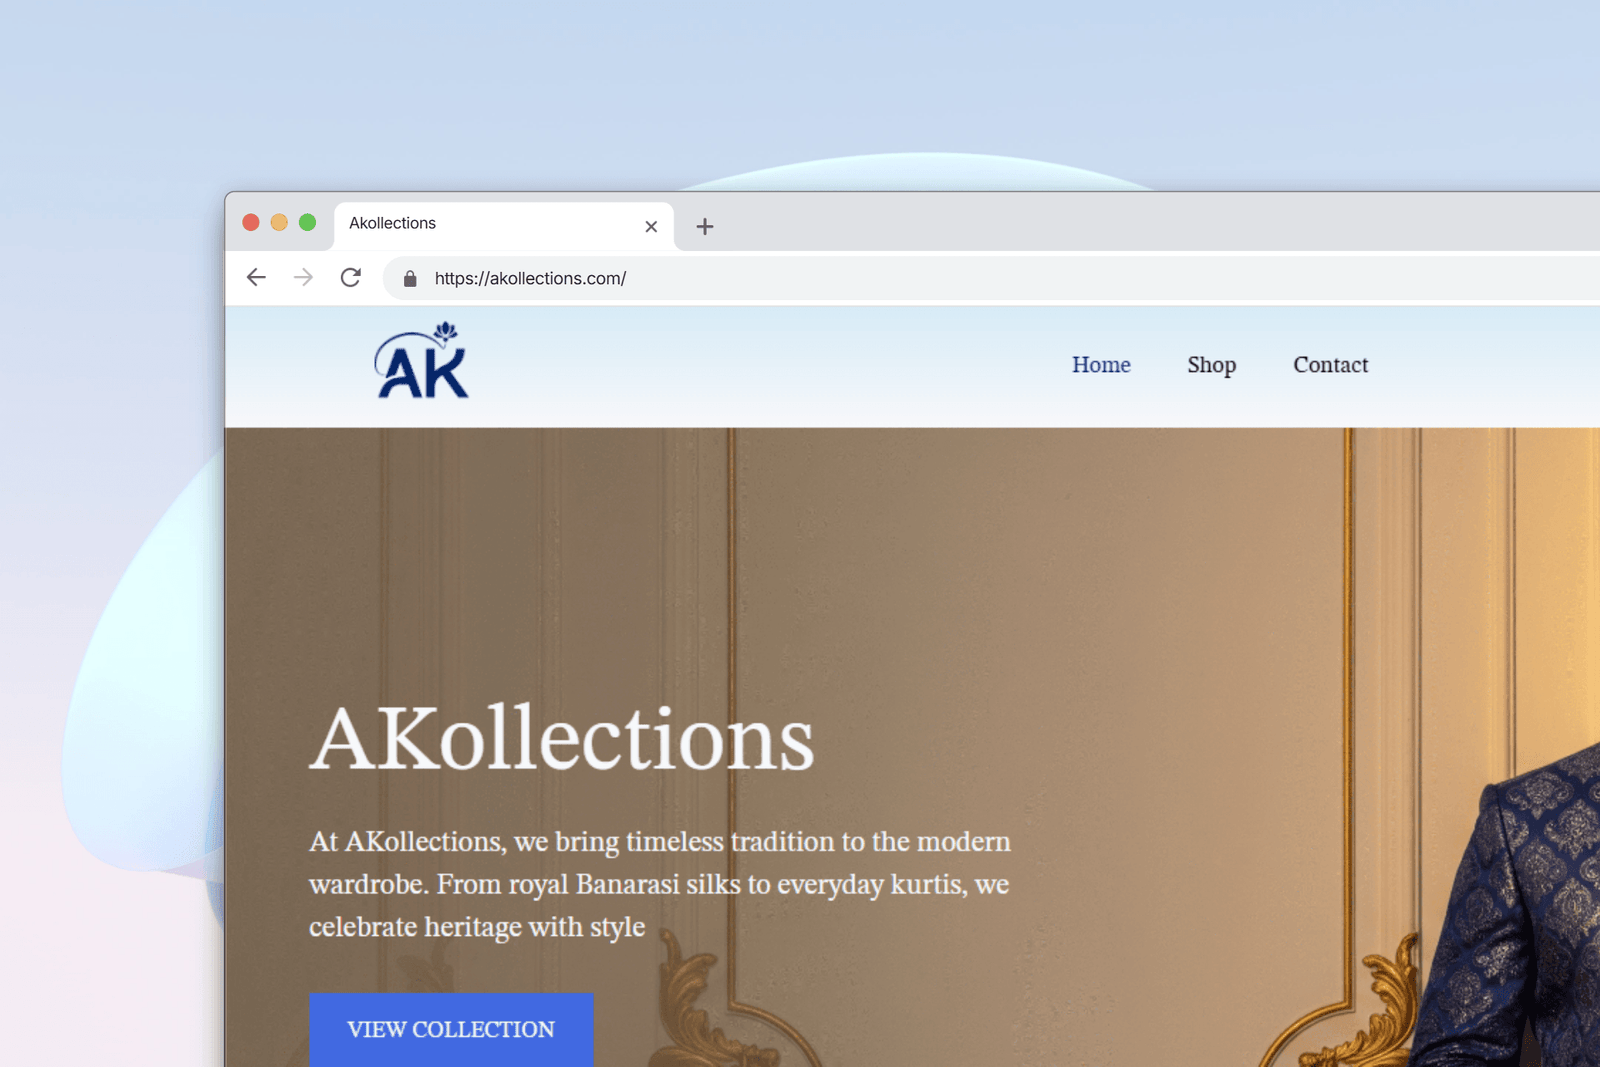Close the Akollections browser tab
This screenshot has width=1600, height=1067.
point(651,227)
